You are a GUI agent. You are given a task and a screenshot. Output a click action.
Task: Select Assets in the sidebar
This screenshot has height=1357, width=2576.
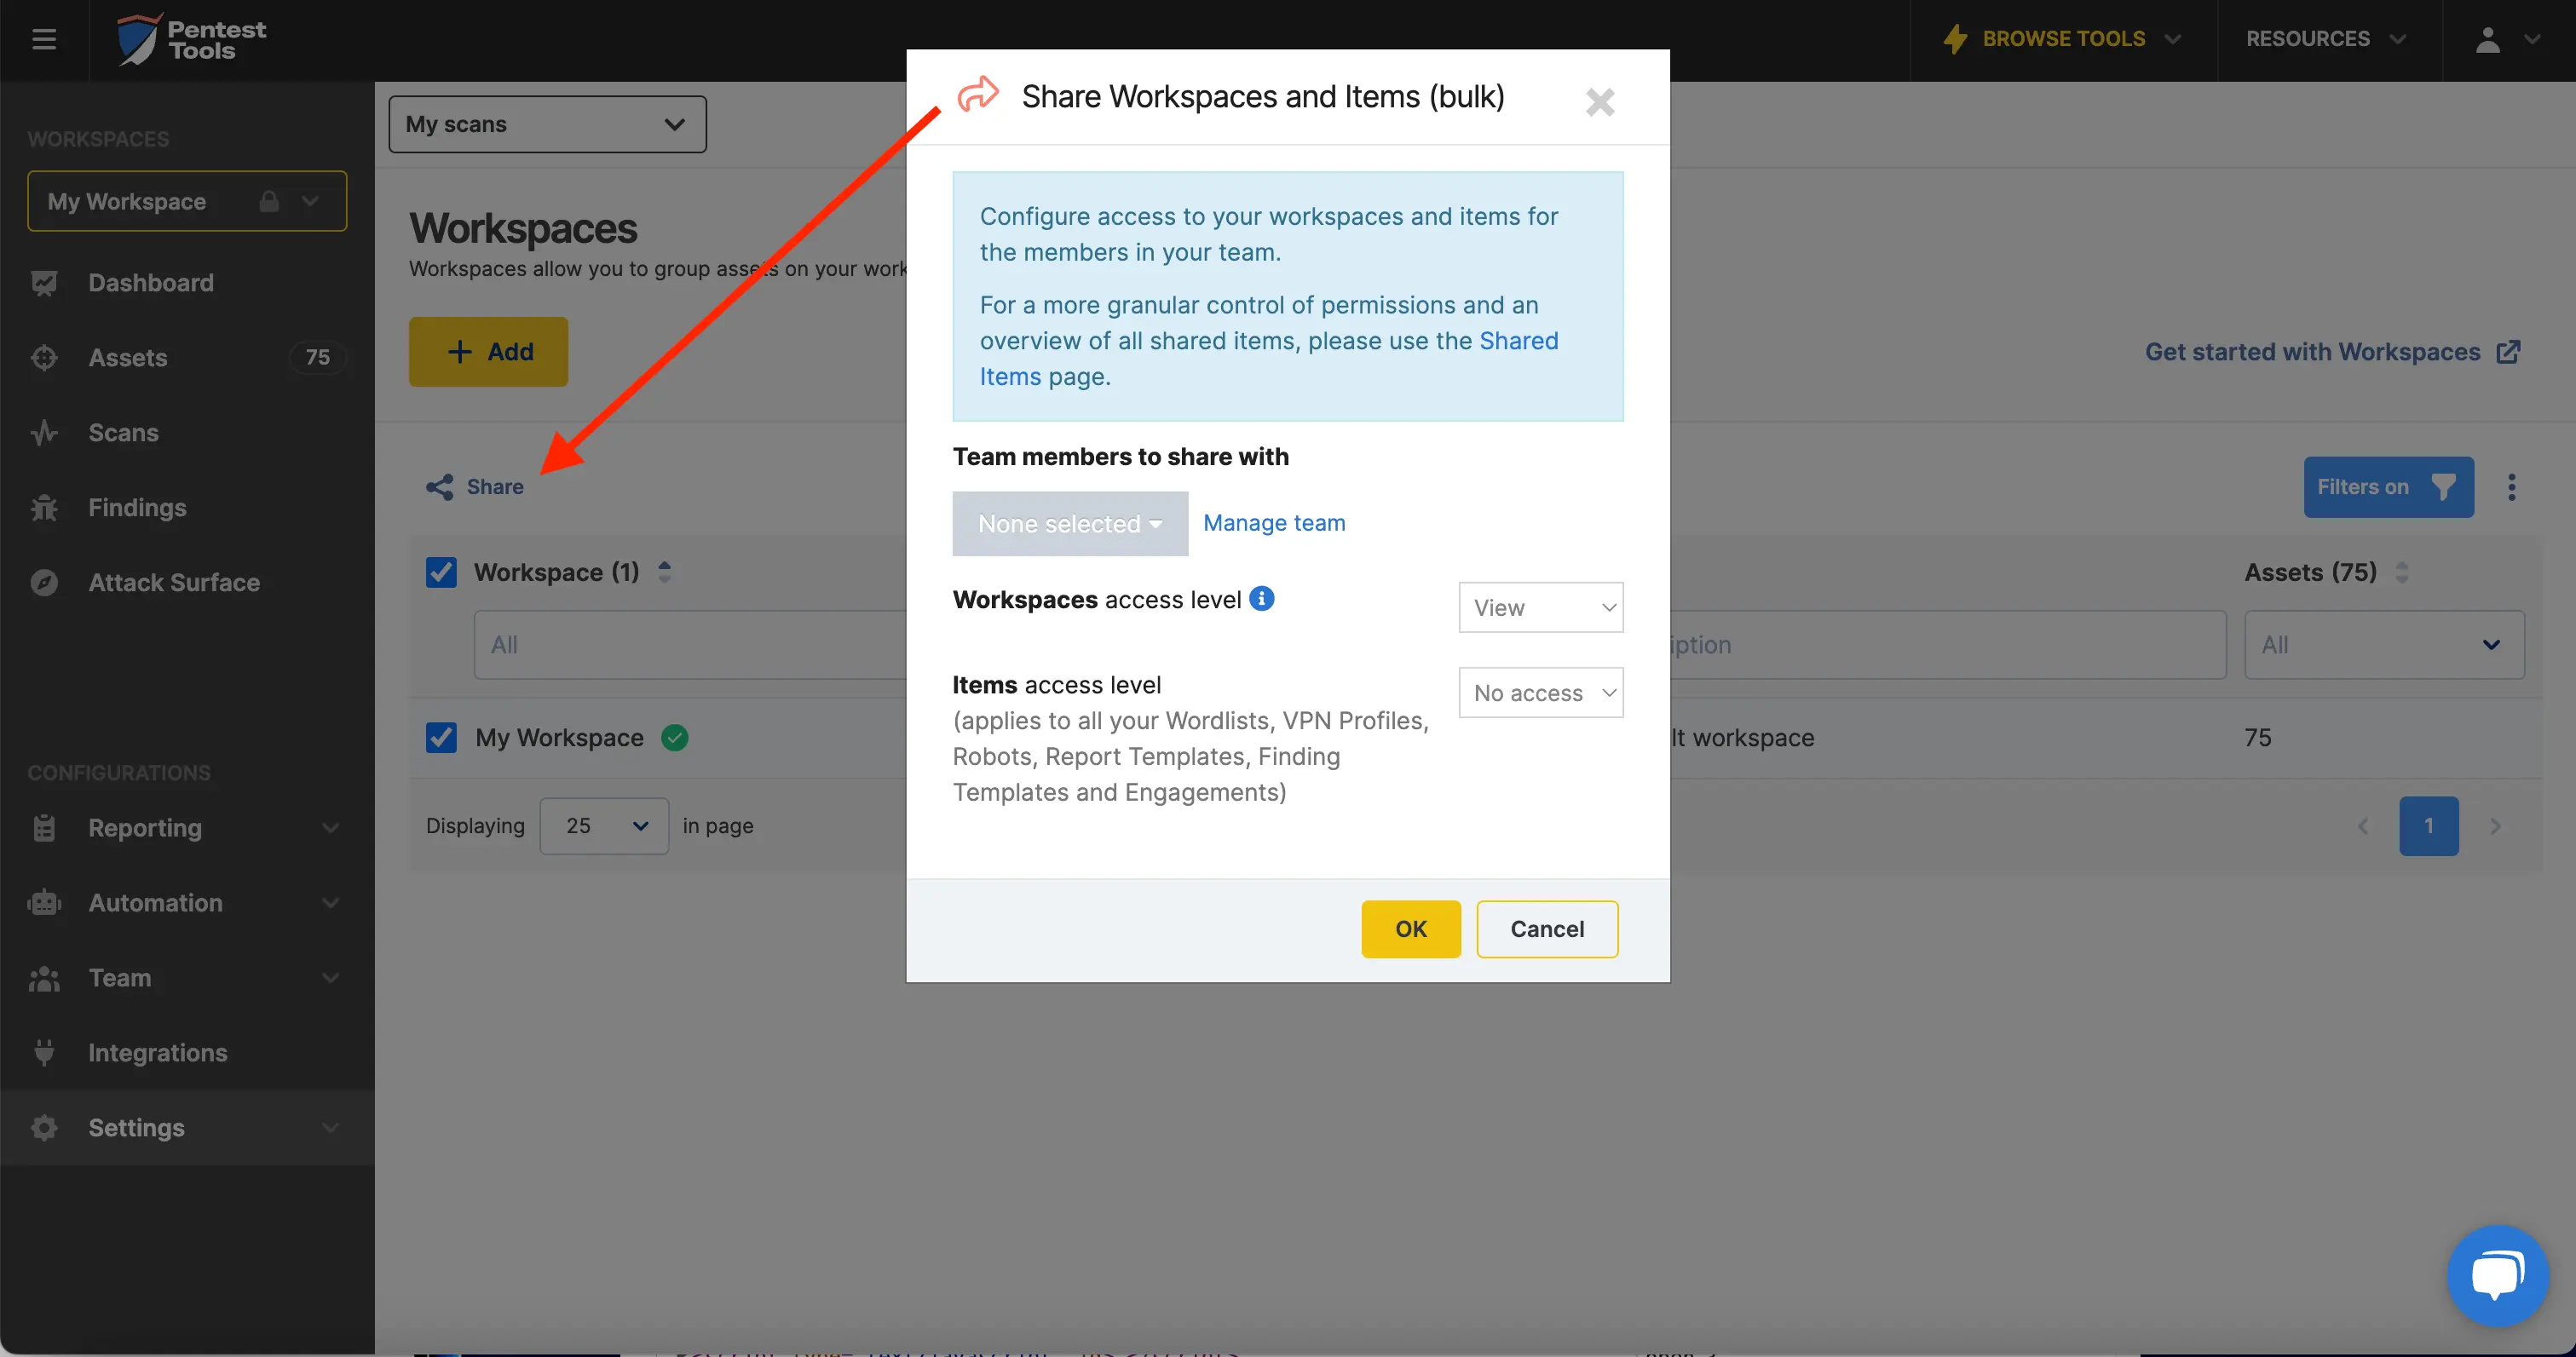128,357
